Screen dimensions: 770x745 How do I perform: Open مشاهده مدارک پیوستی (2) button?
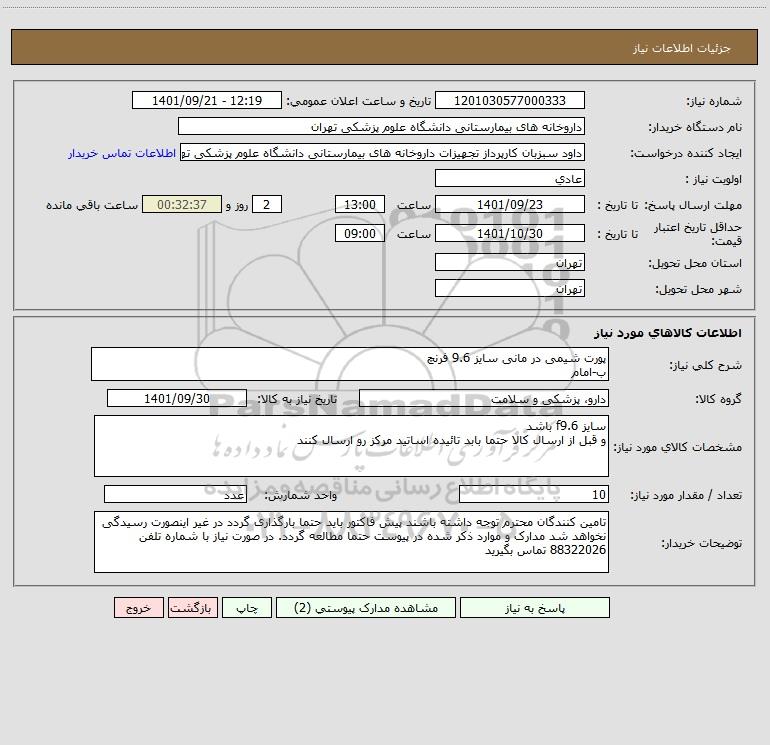(x=366, y=607)
